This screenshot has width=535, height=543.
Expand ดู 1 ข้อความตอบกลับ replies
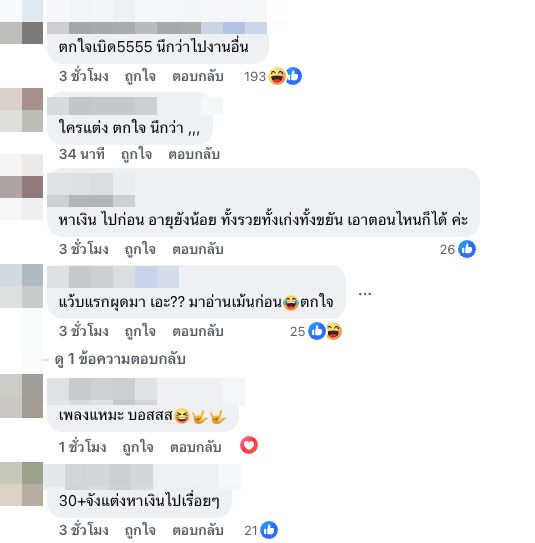[120, 359]
